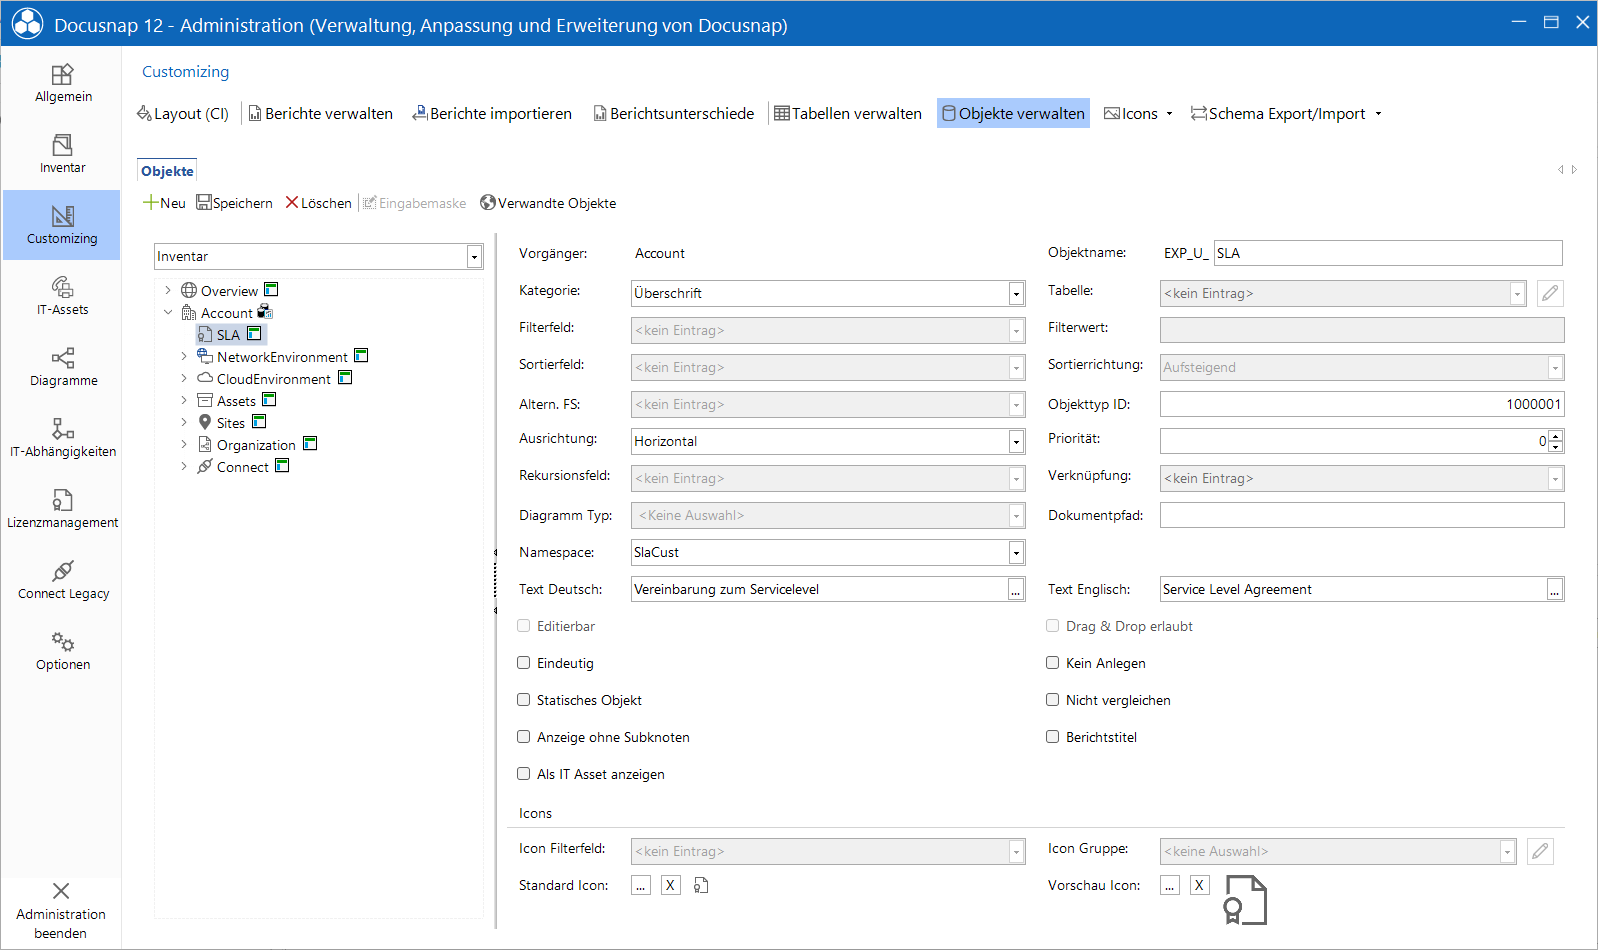Screen dimensions: 1598x950
Task: Click the Vorschau Icon preview image
Action: point(1246,900)
